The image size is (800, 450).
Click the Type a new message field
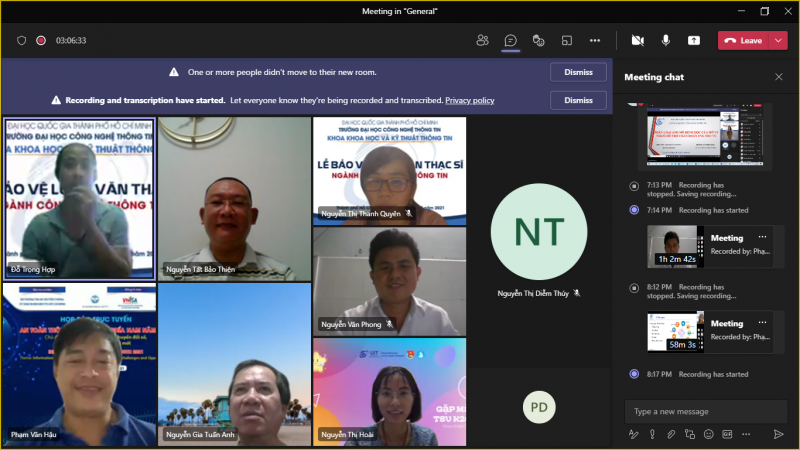click(706, 411)
